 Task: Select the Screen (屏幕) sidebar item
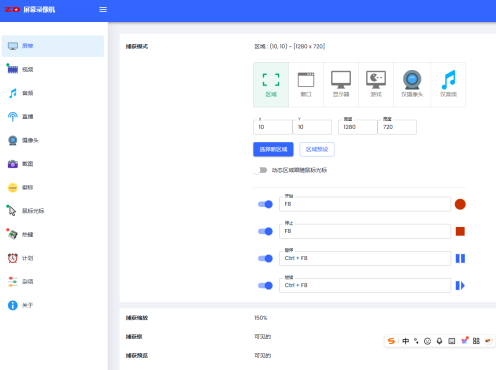tap(53, 46)
